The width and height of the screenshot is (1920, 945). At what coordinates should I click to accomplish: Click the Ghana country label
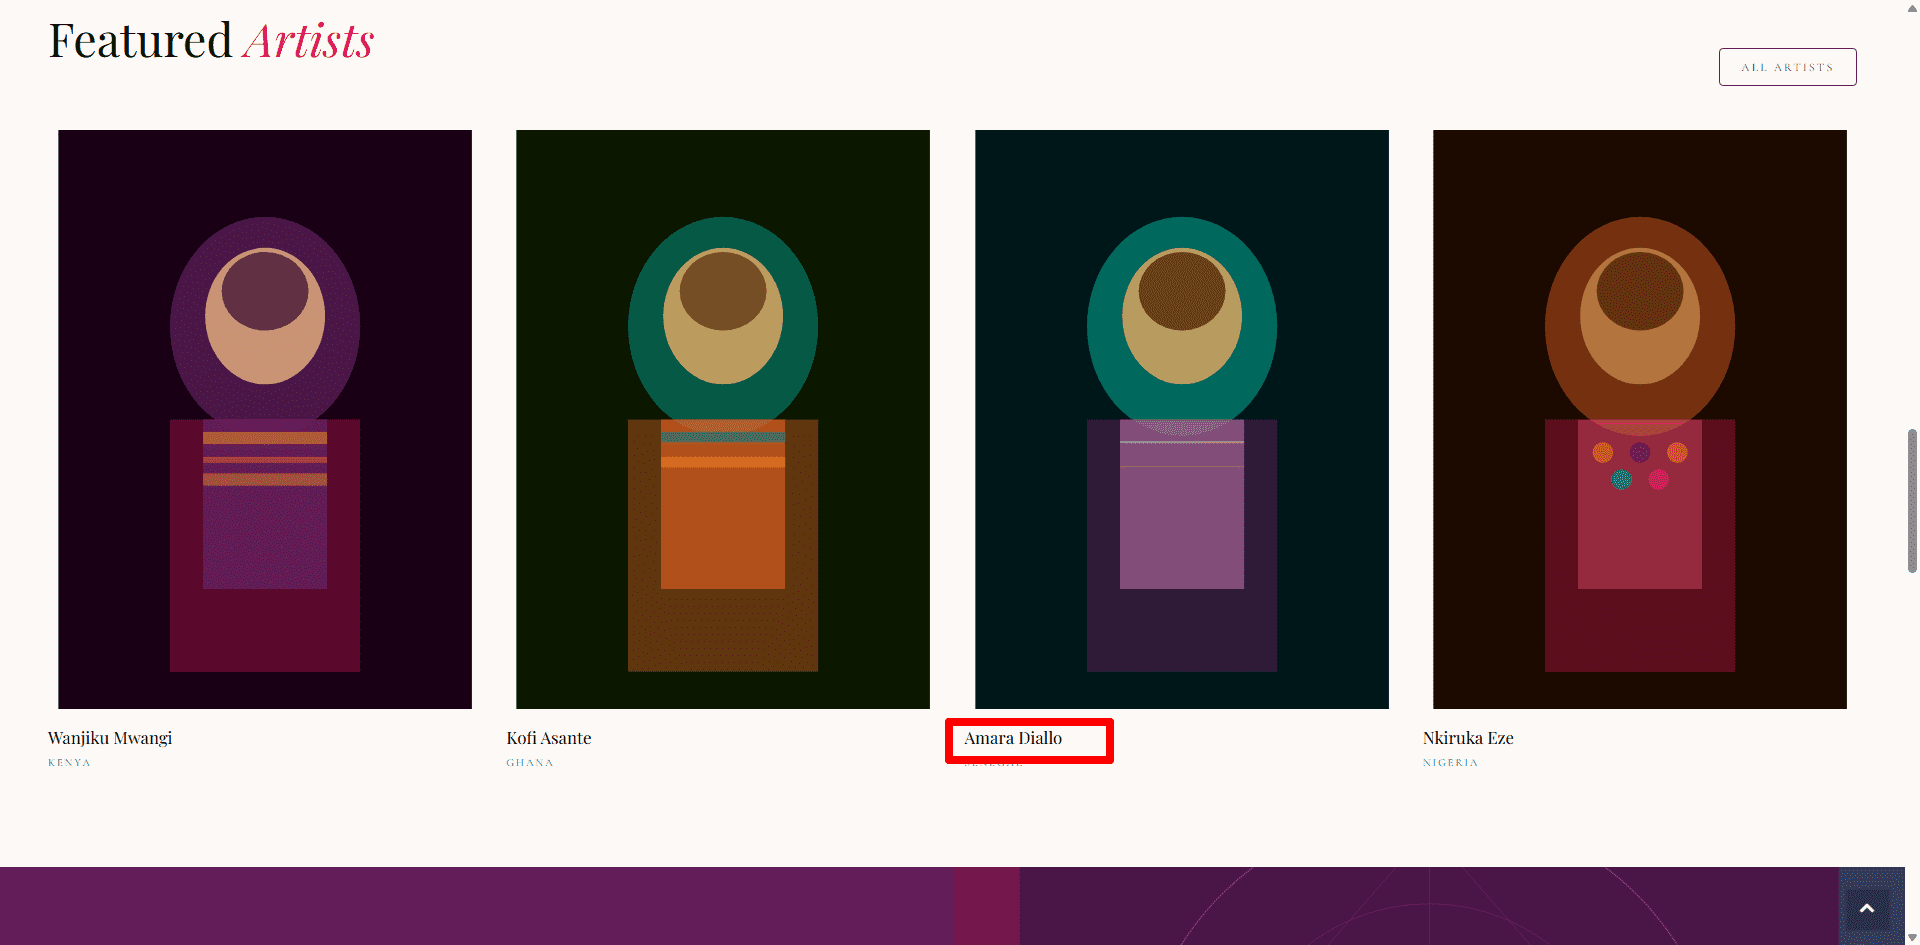[x=530, y=763]
